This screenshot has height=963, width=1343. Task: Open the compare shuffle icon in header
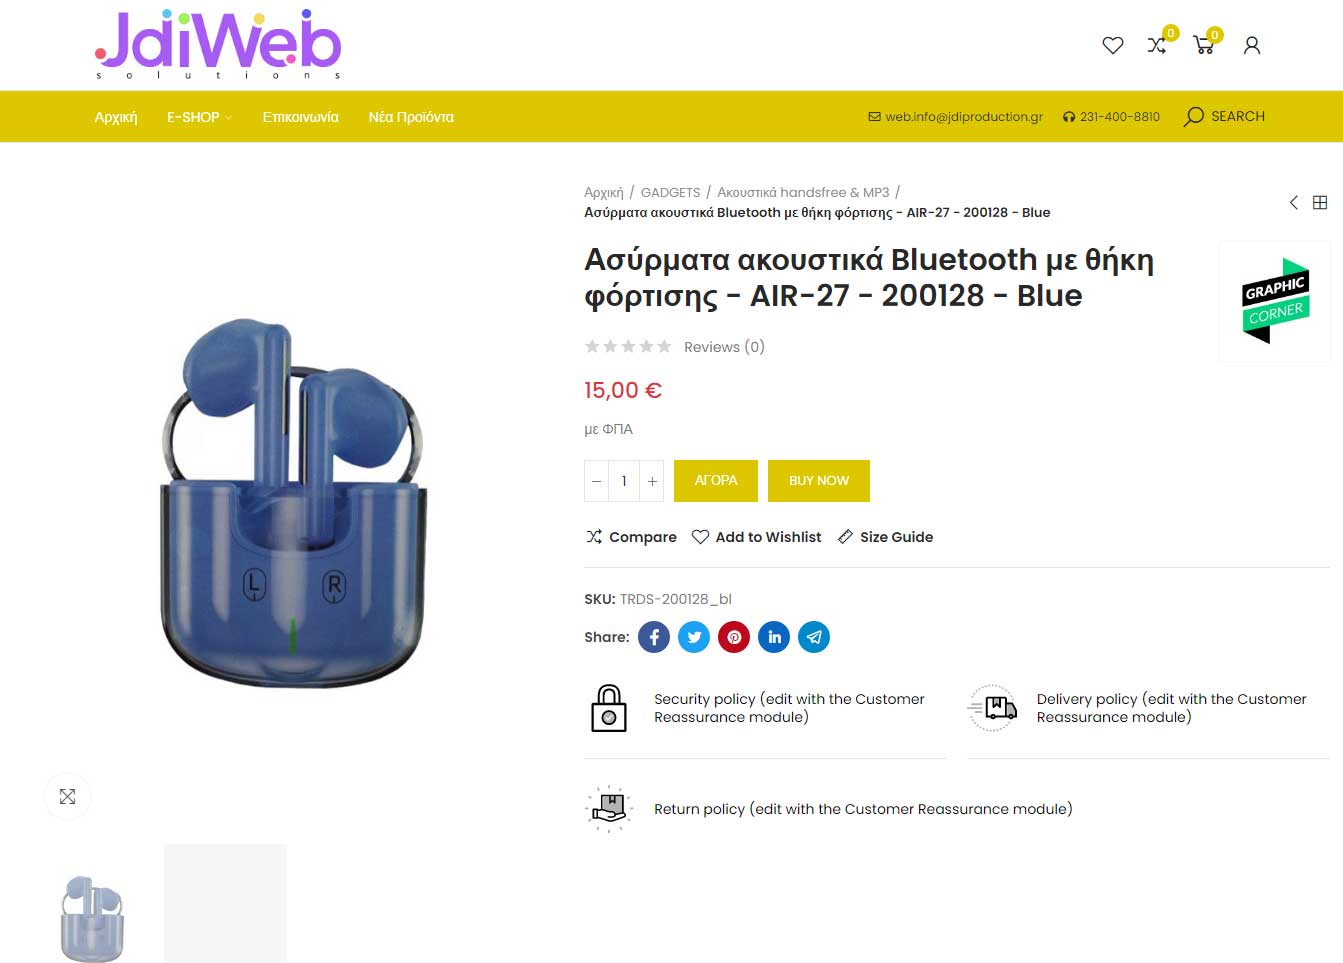(x=1157, y=45)
